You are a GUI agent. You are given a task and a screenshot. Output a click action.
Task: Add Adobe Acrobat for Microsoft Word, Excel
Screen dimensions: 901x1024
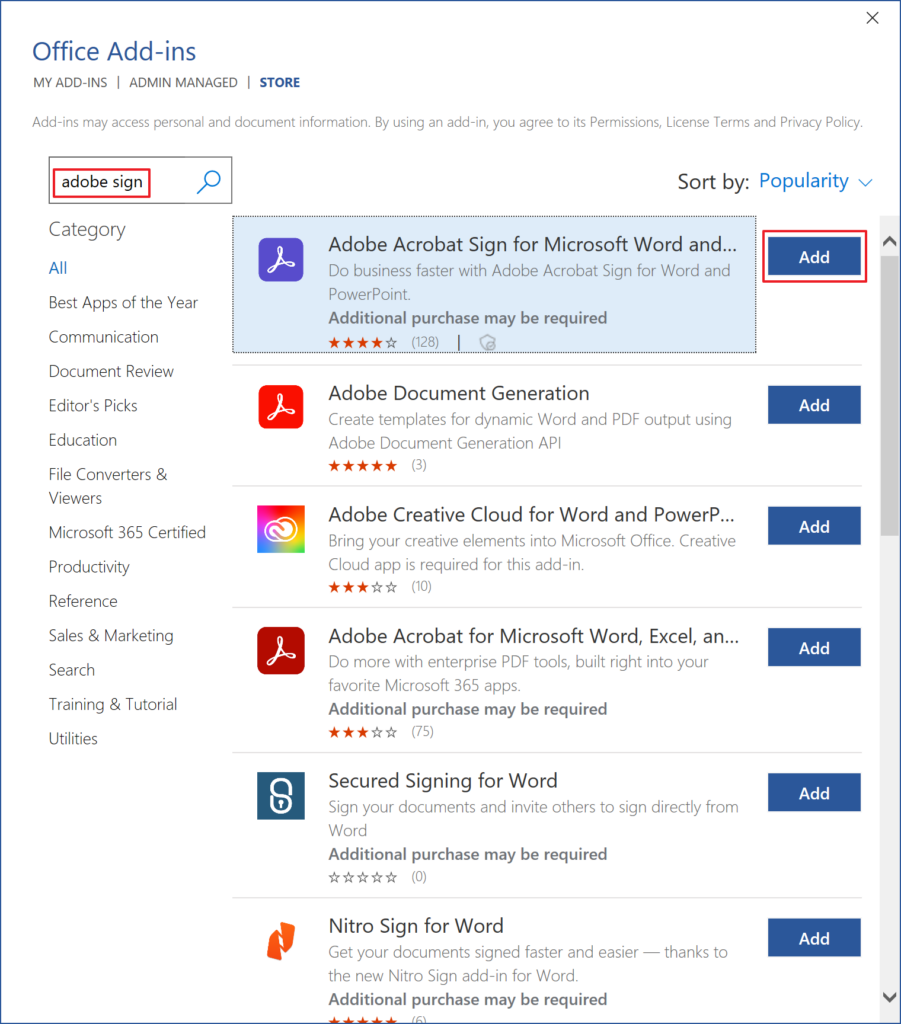[x=814, y=648]
